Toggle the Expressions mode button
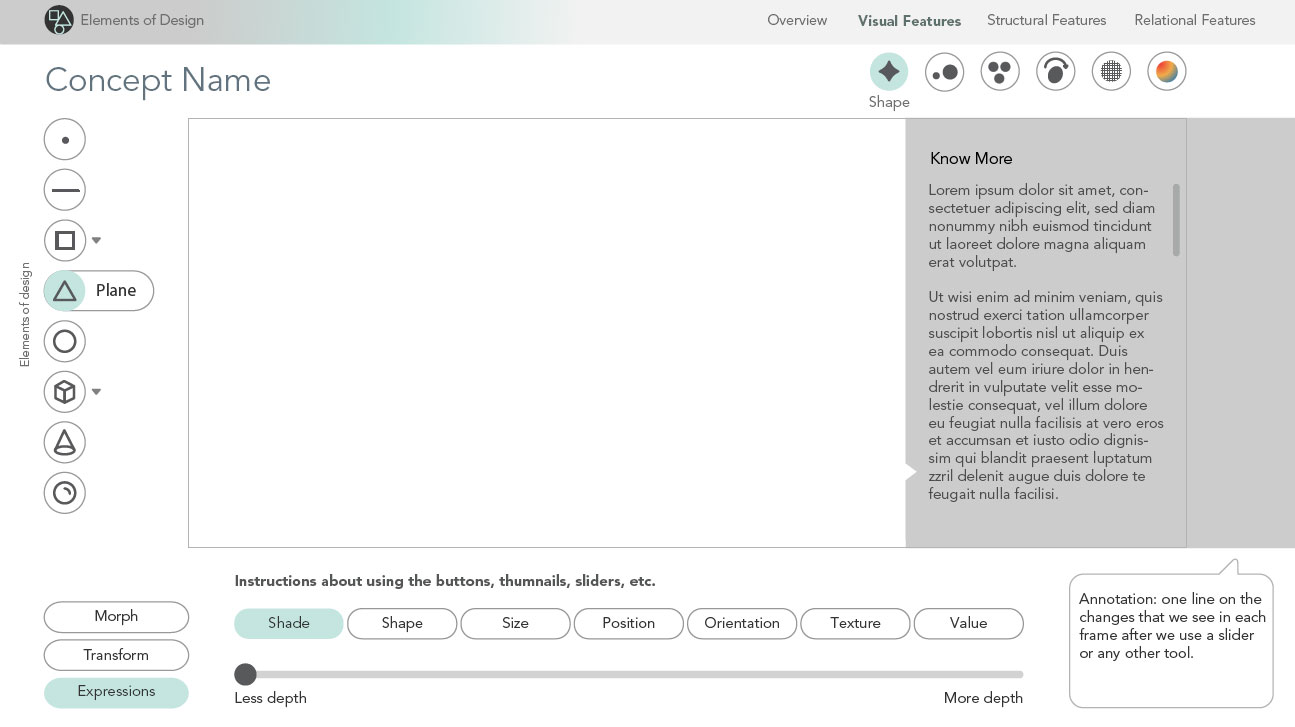The width and height of the screenshot is (1295, 727). 116,692
